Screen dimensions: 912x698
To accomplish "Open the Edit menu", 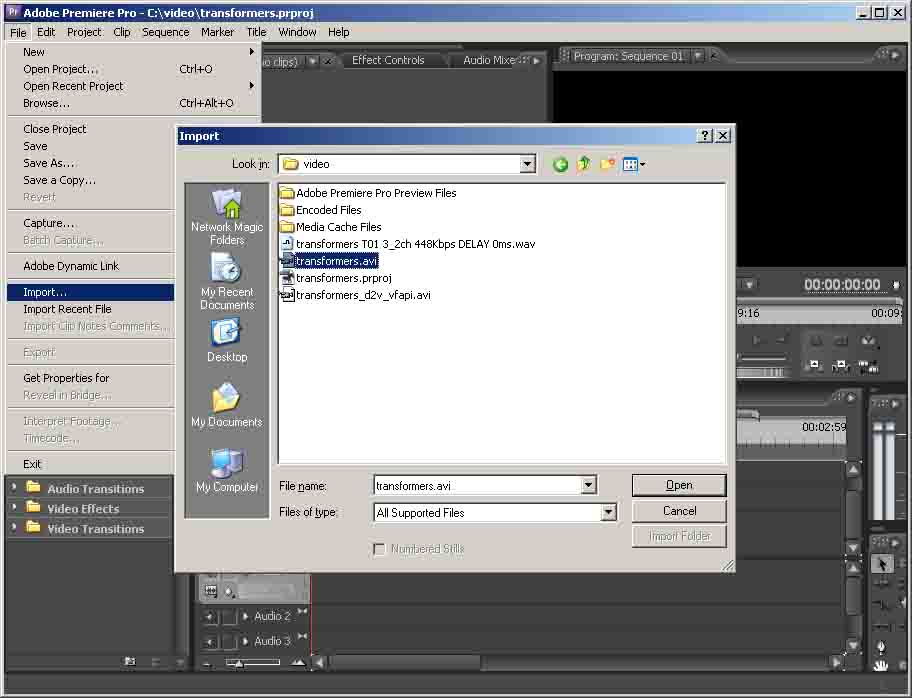I will [46, 32].
